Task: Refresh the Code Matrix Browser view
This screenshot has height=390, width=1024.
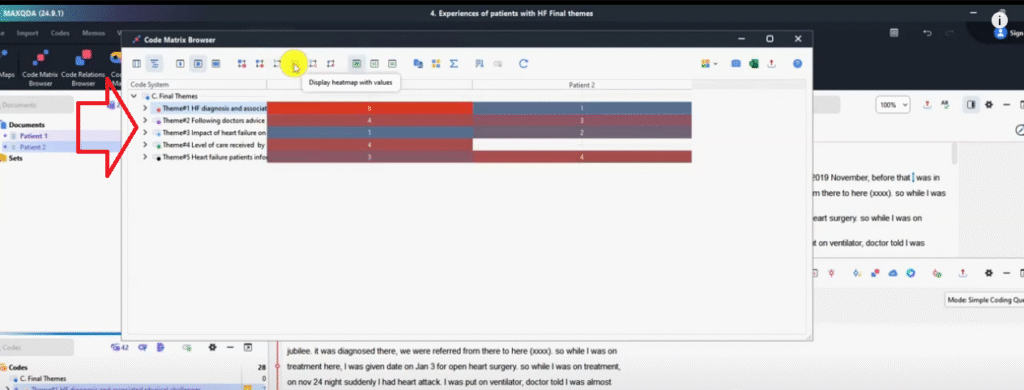Action: pyautogui.click(x=523, y=64)
